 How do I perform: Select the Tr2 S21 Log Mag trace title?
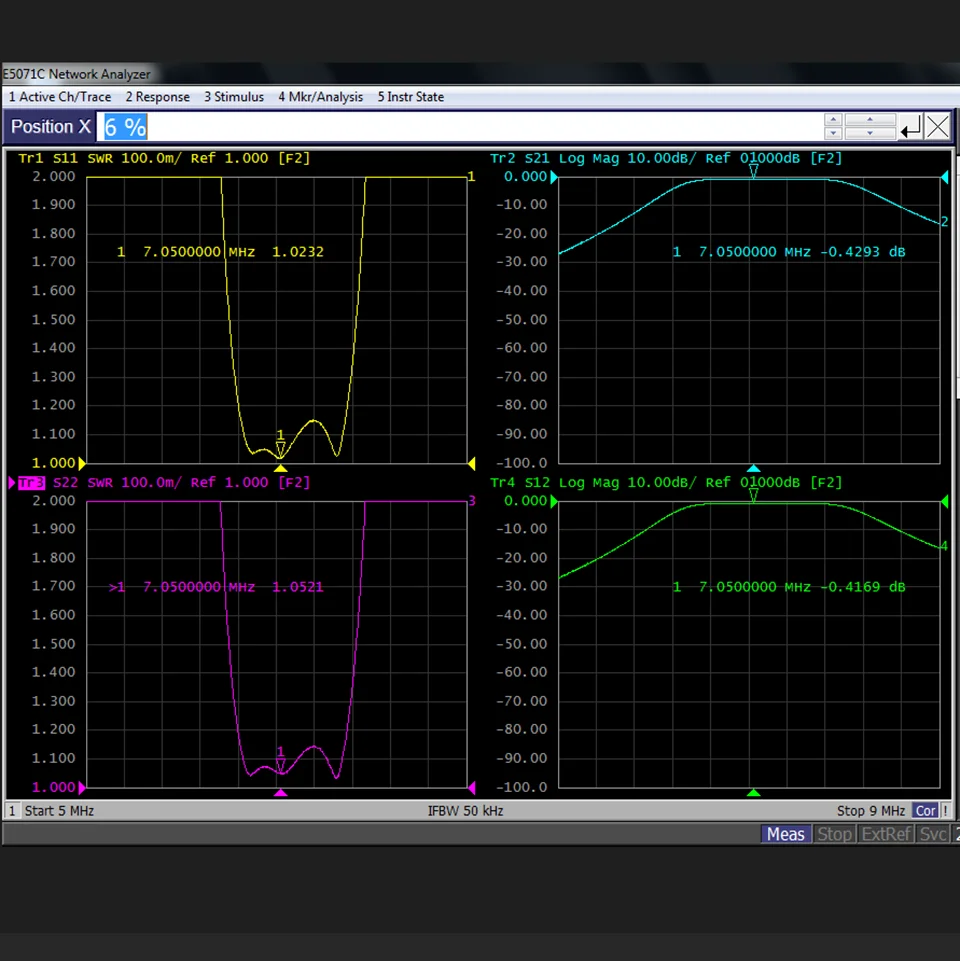[666, 158]
